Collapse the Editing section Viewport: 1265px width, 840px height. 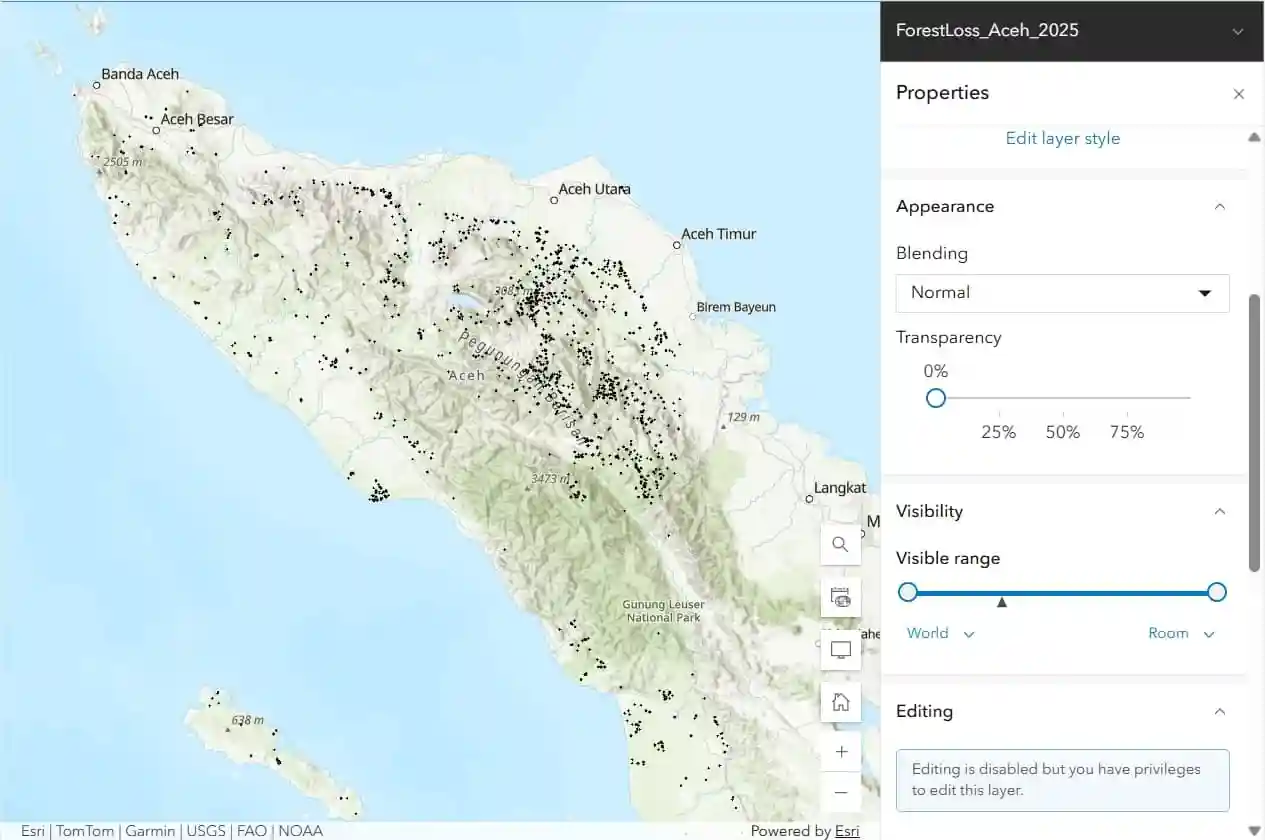(x=1219, y=711)
